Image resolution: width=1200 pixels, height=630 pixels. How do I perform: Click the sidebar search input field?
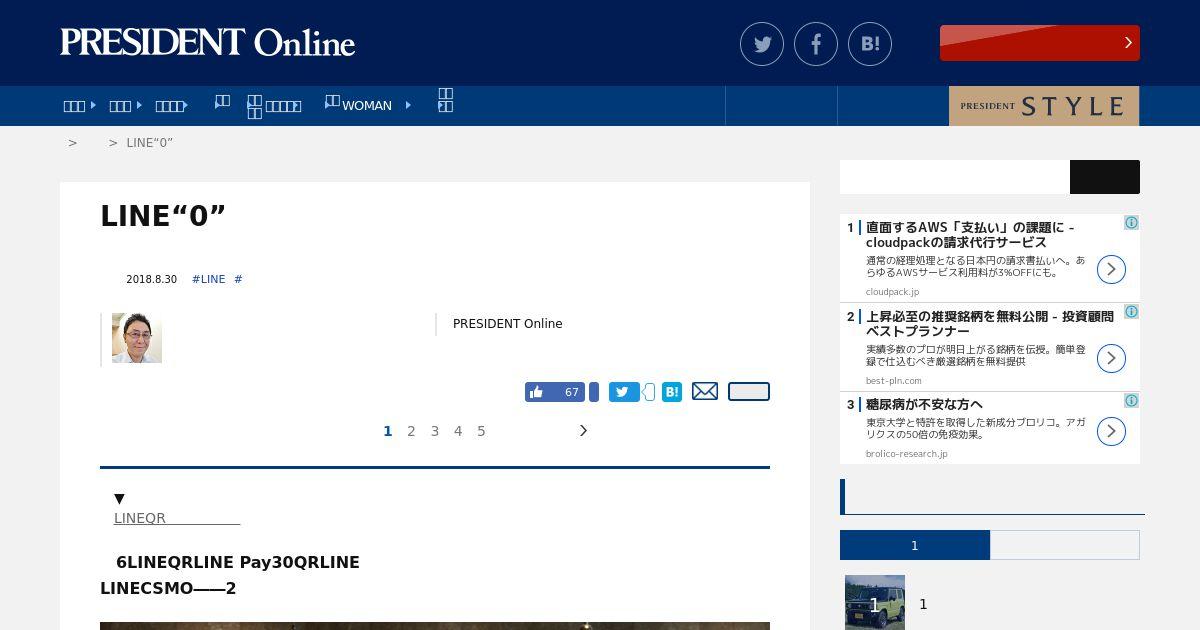(955, 177)
